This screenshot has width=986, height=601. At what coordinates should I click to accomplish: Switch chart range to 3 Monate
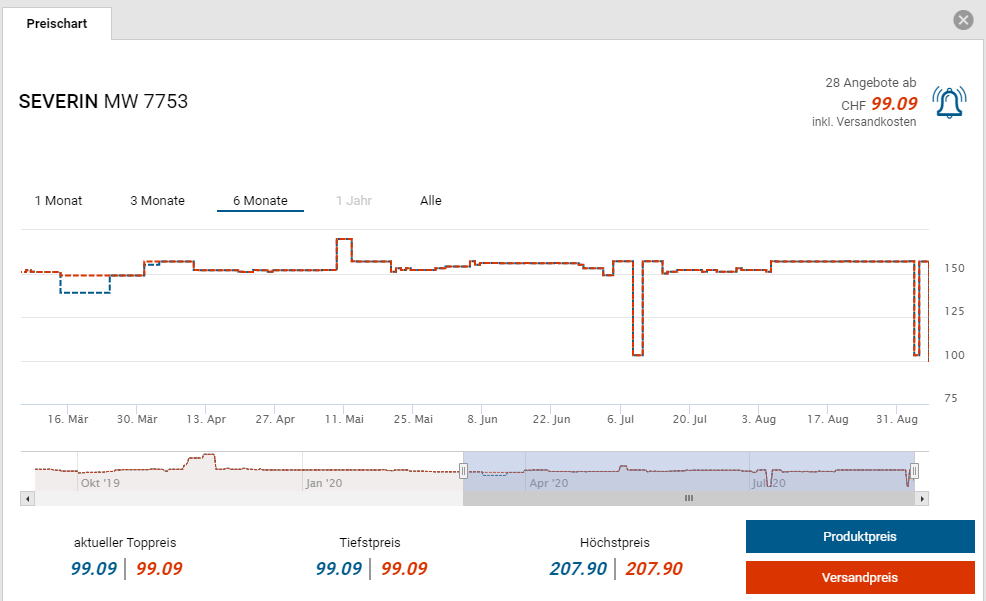click(157, 201)
